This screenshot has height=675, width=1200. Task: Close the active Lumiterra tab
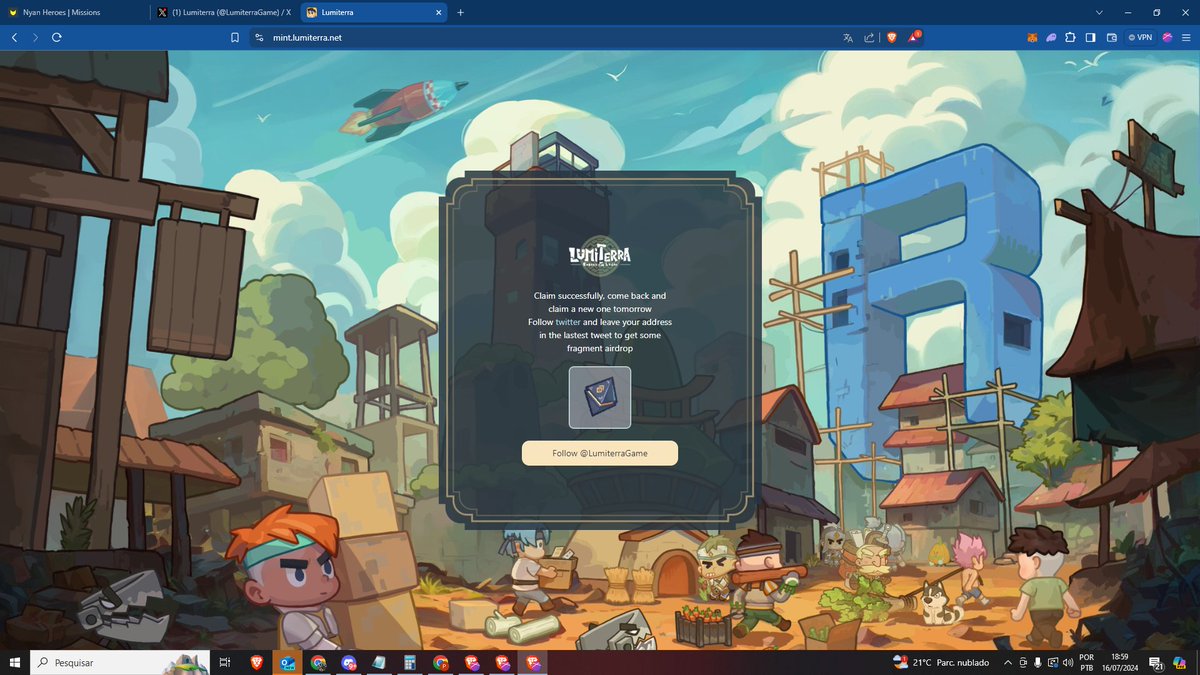438,12
